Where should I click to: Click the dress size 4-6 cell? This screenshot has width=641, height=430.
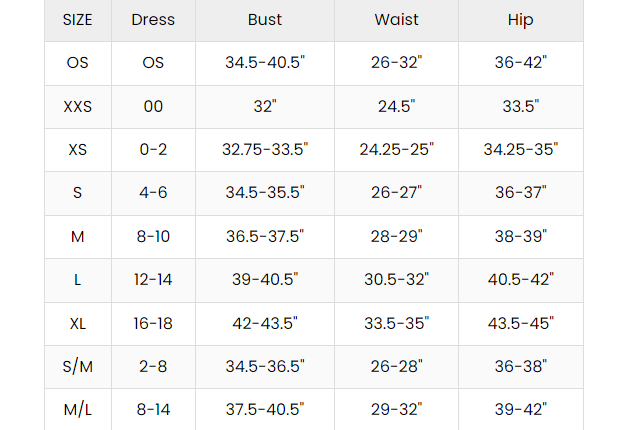[153, 193]
